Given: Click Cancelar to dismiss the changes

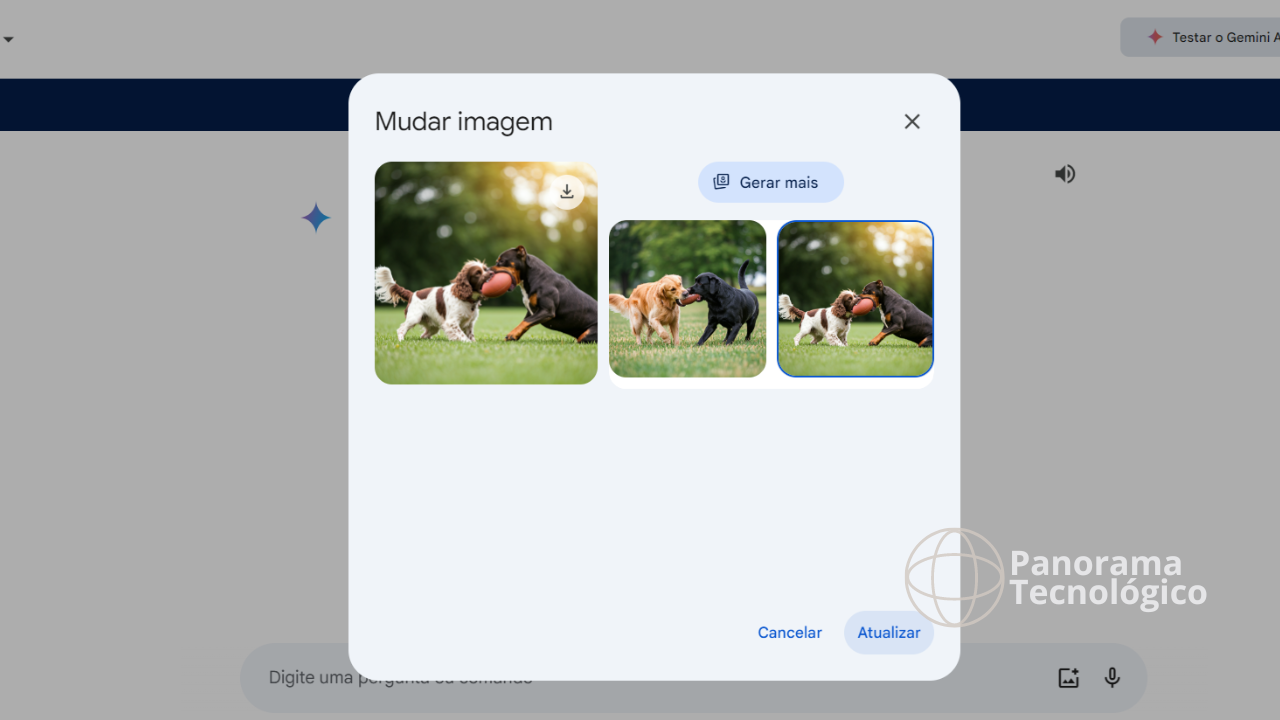Looking at the screenshot, I should pos(789,632).
